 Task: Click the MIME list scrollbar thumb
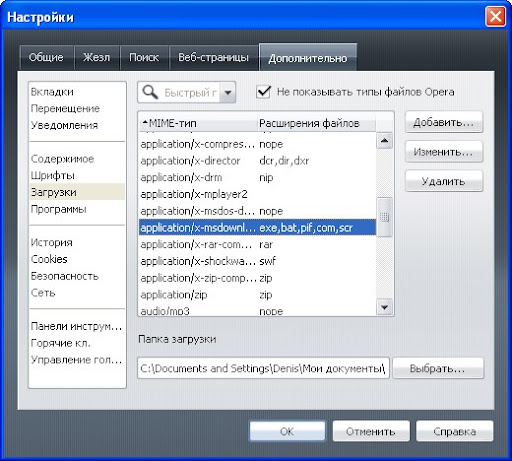point(384,217)
